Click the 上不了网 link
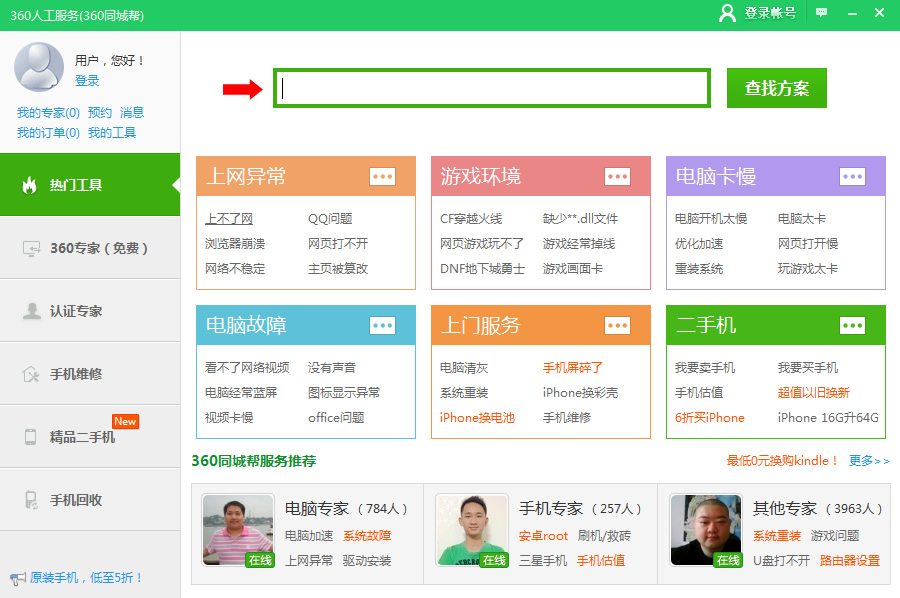Image resolution: width=900 pixels, height=598 pixels. pos(229,219)
